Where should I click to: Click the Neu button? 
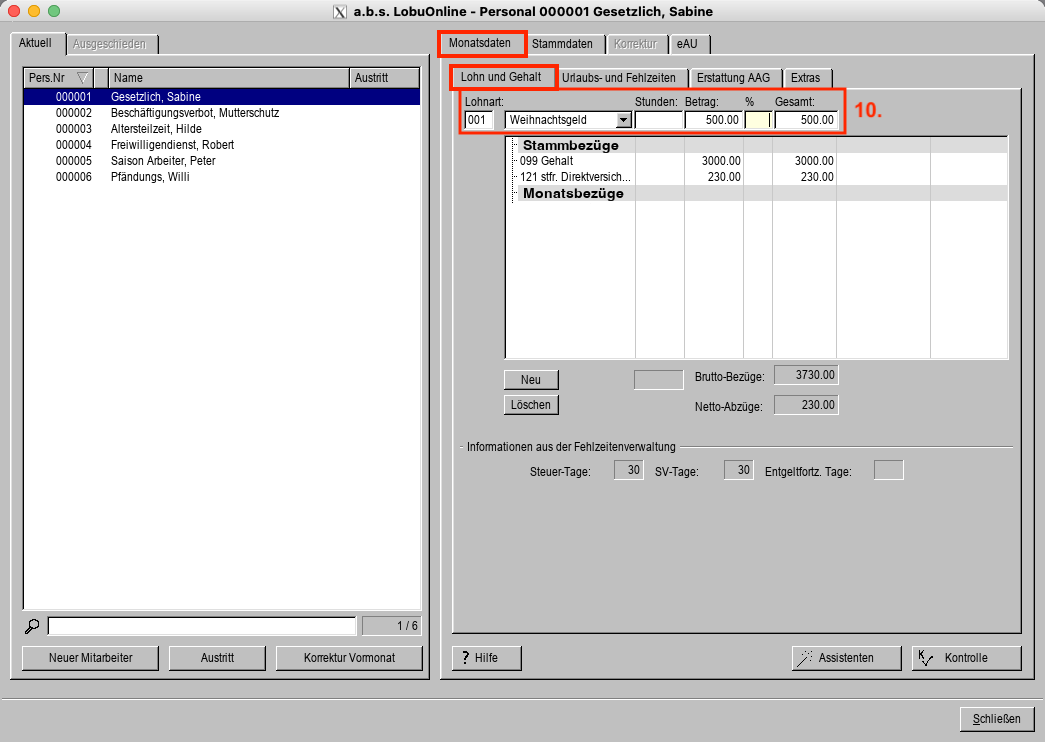click(531, 380)
